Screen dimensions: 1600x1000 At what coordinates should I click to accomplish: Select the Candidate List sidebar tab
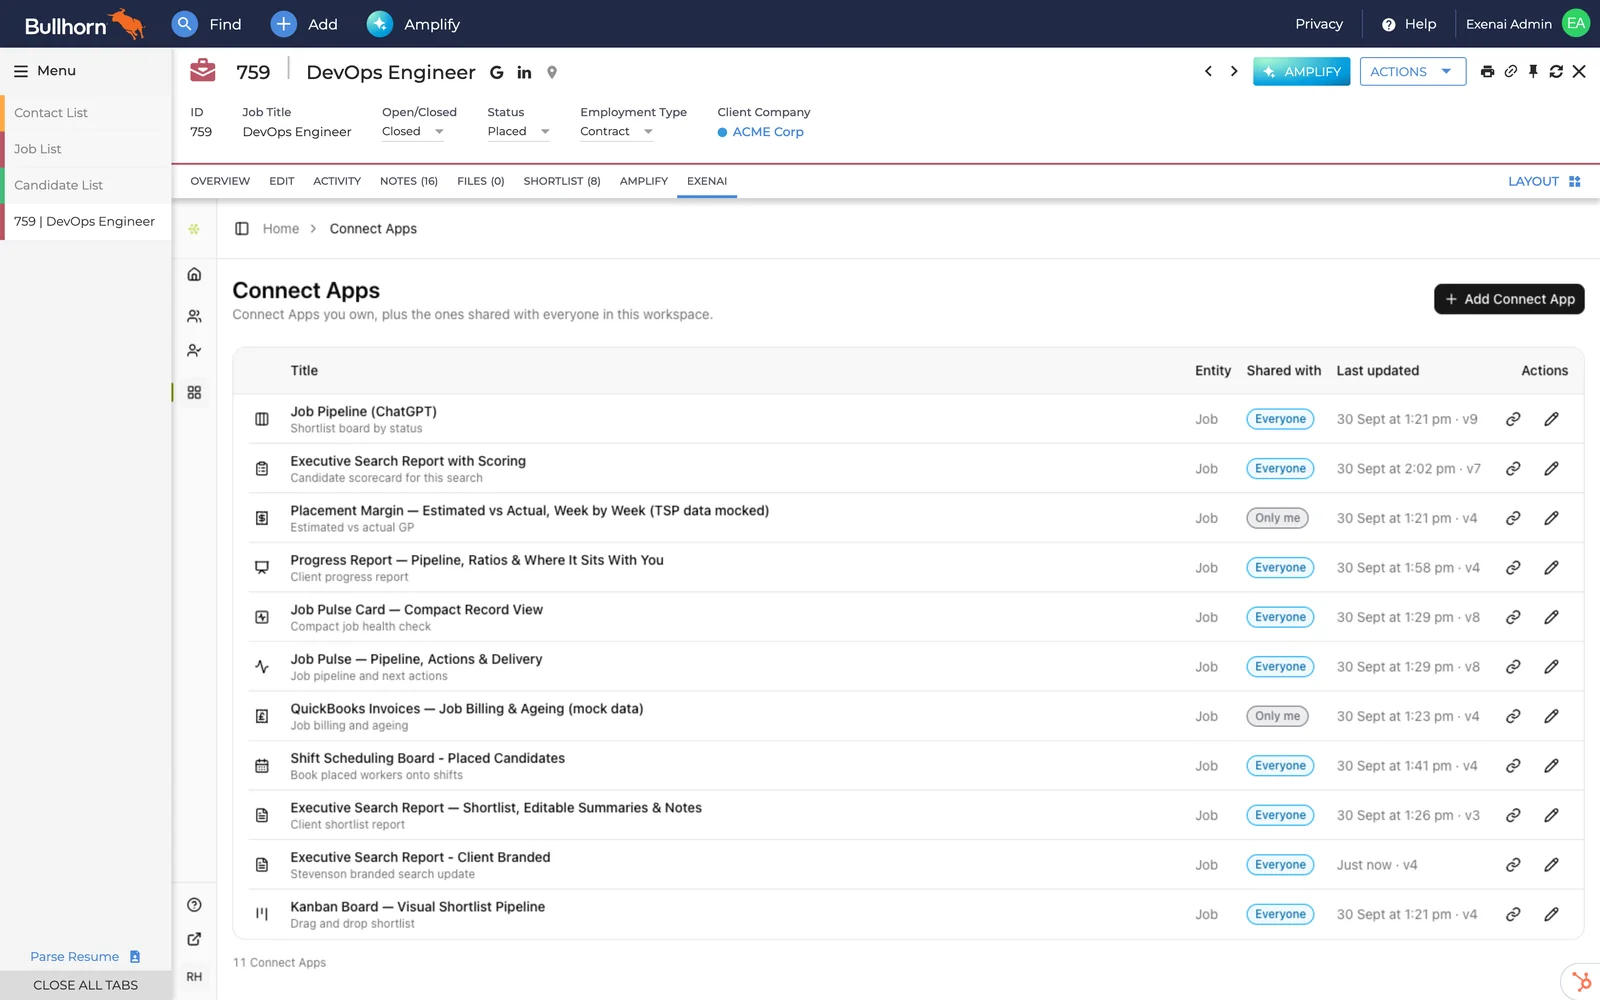[87, 185]
